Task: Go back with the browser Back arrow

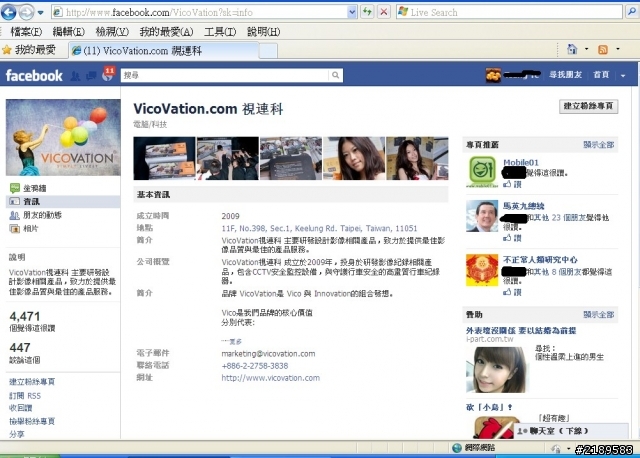Action: tap(9, 12)
